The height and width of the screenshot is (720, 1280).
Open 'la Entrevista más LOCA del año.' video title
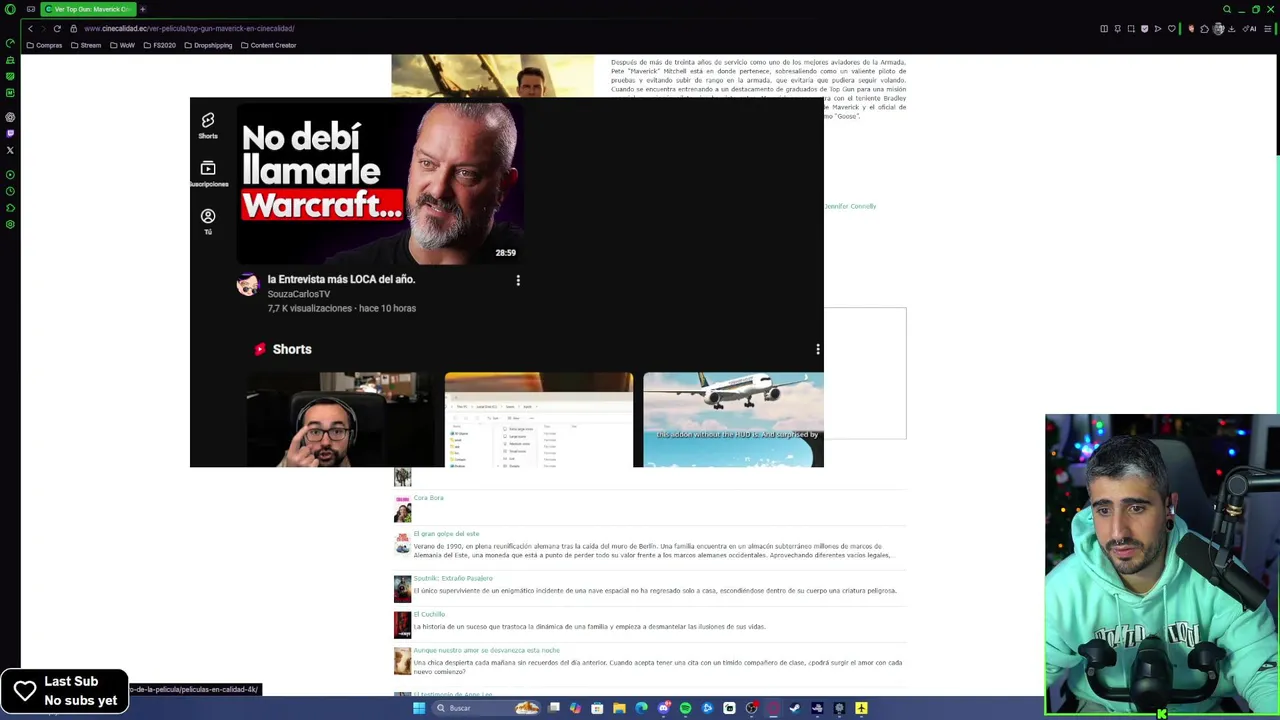341,279
